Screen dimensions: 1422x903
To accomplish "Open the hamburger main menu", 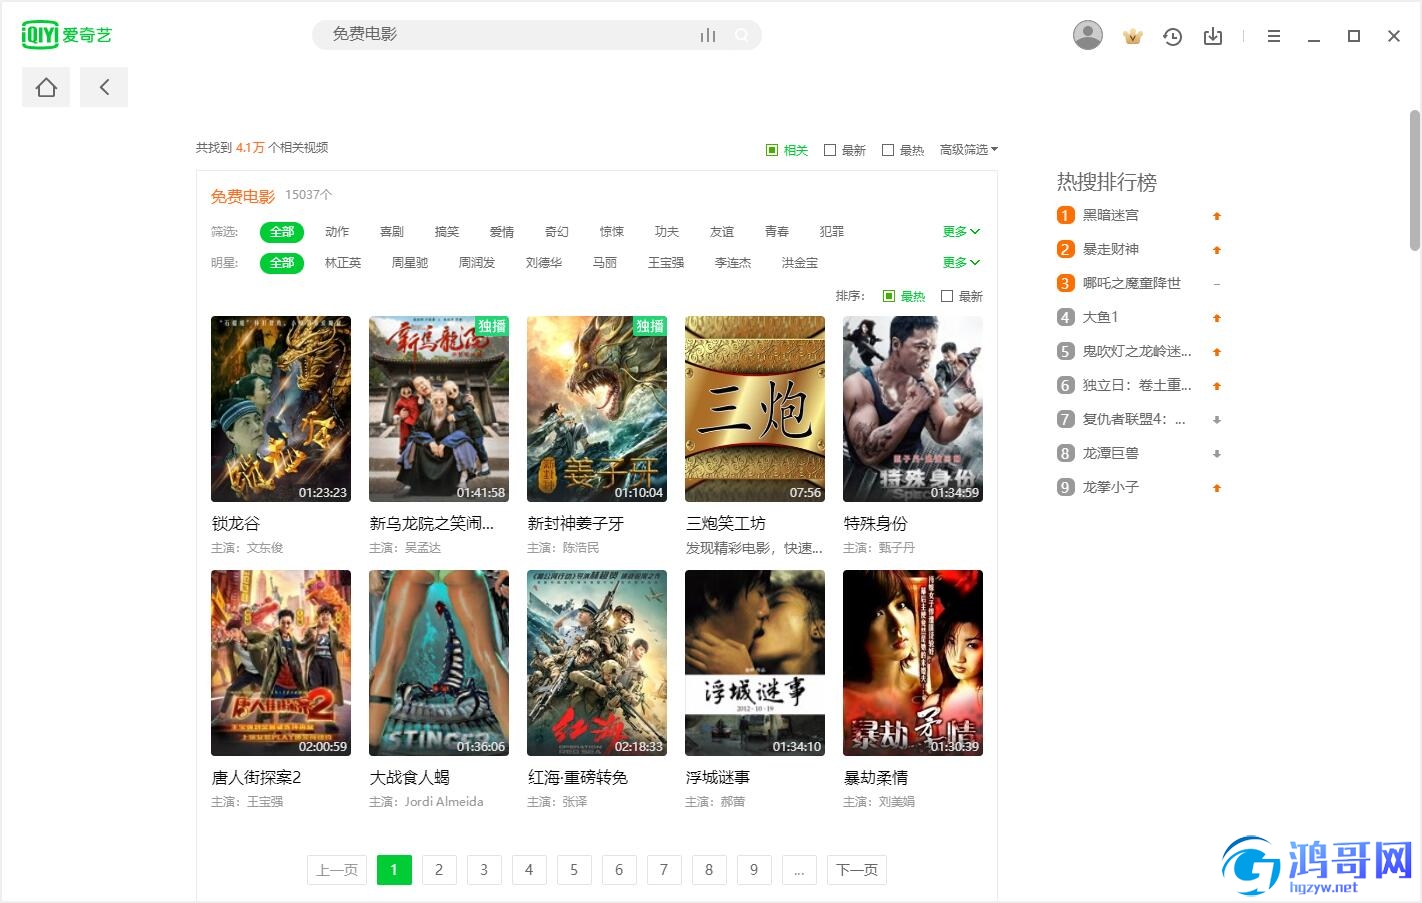I will (x=1274, y=36).
